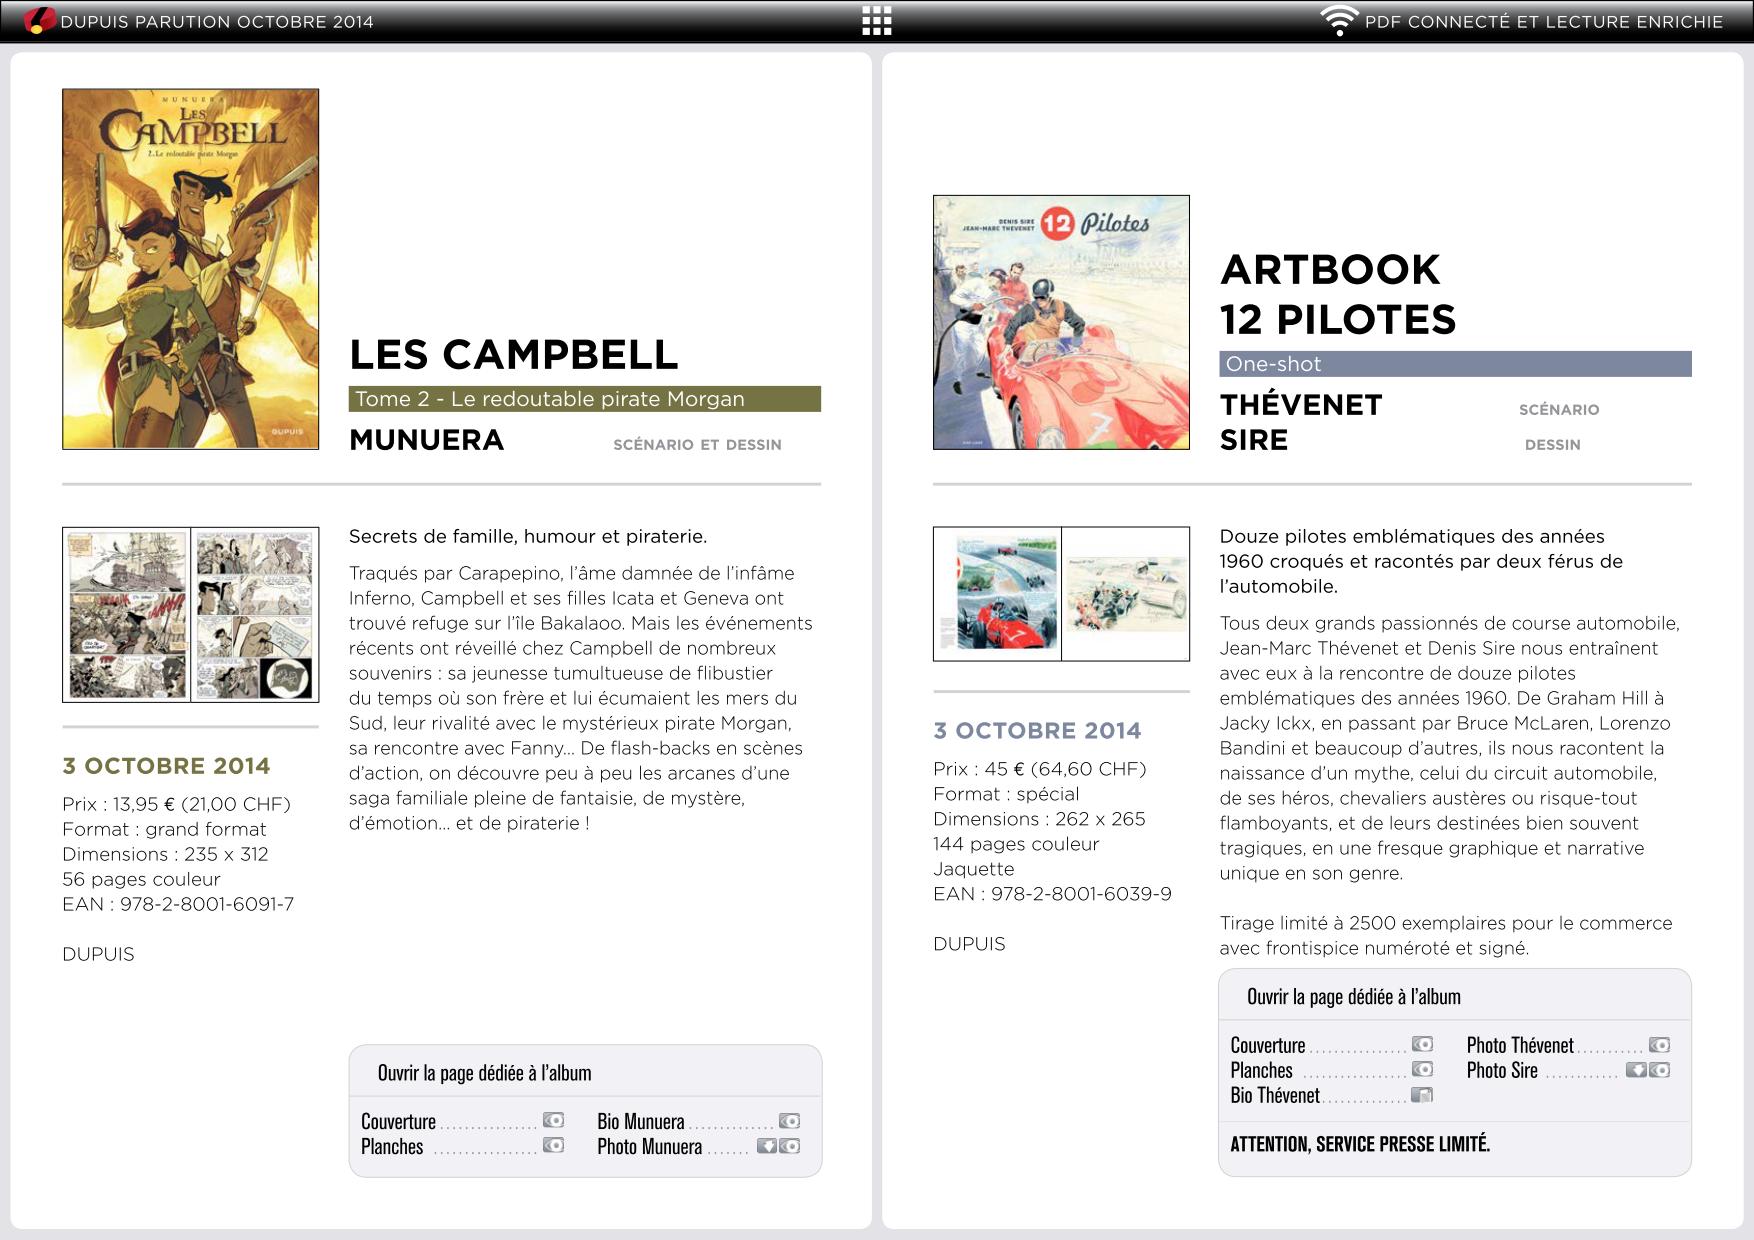
Task: View Photo Sire eye icon
Action: tap(1659, 1070)
